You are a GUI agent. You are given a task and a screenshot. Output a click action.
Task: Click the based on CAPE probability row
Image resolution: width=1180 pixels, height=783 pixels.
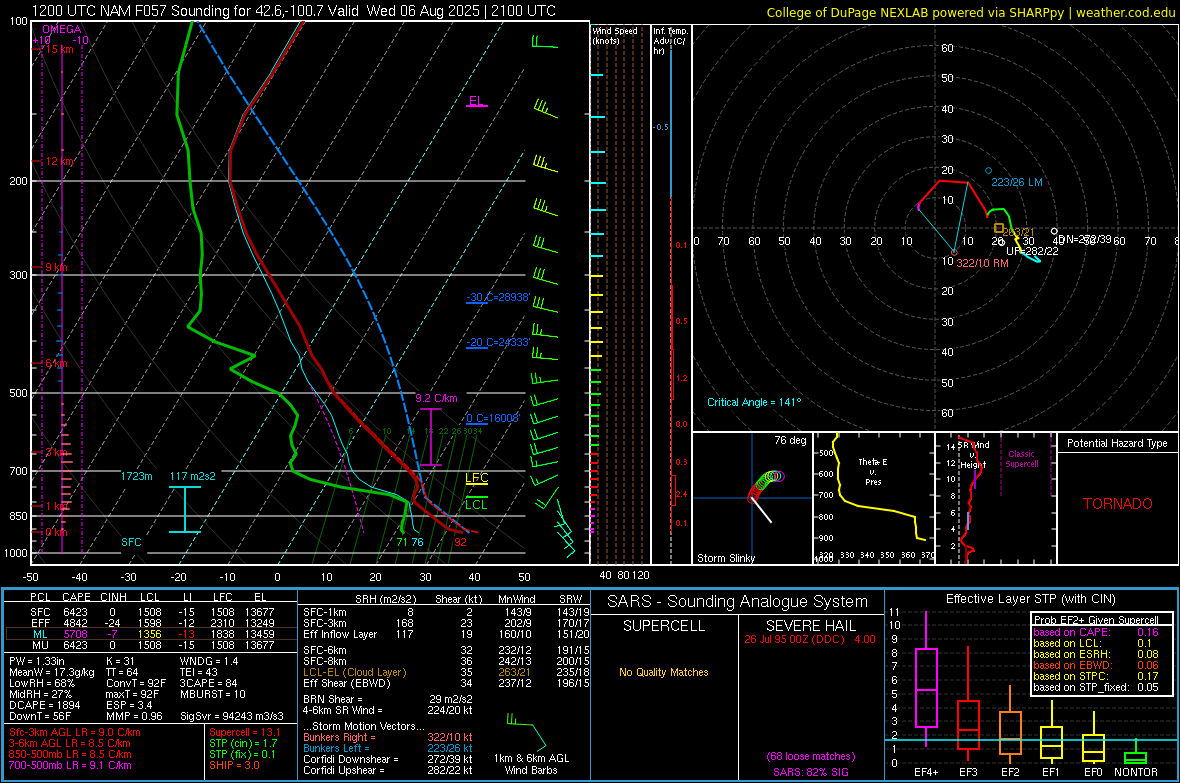click(x=1096, y=632)
